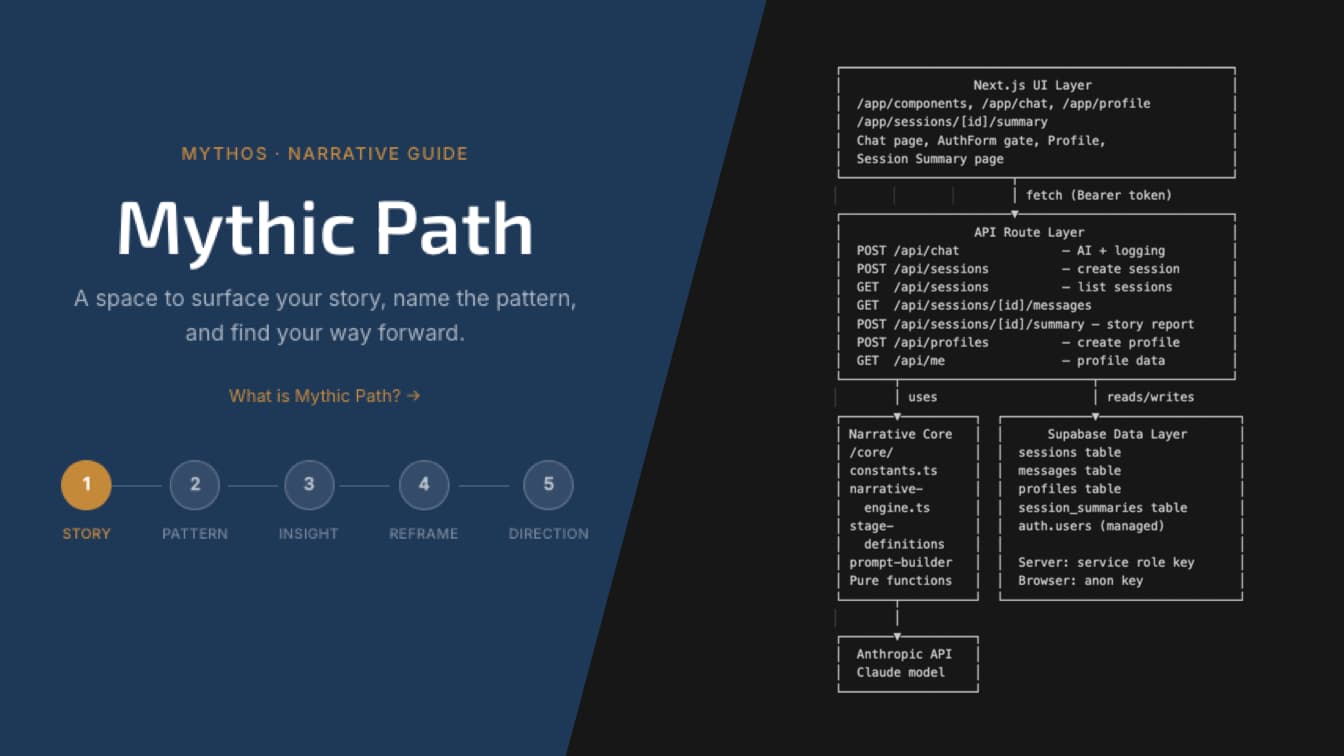The height and width of the screenshot is (756, 1344).
Task: Click 'GET /api/me' profile data line
Action: (1011, 360)
